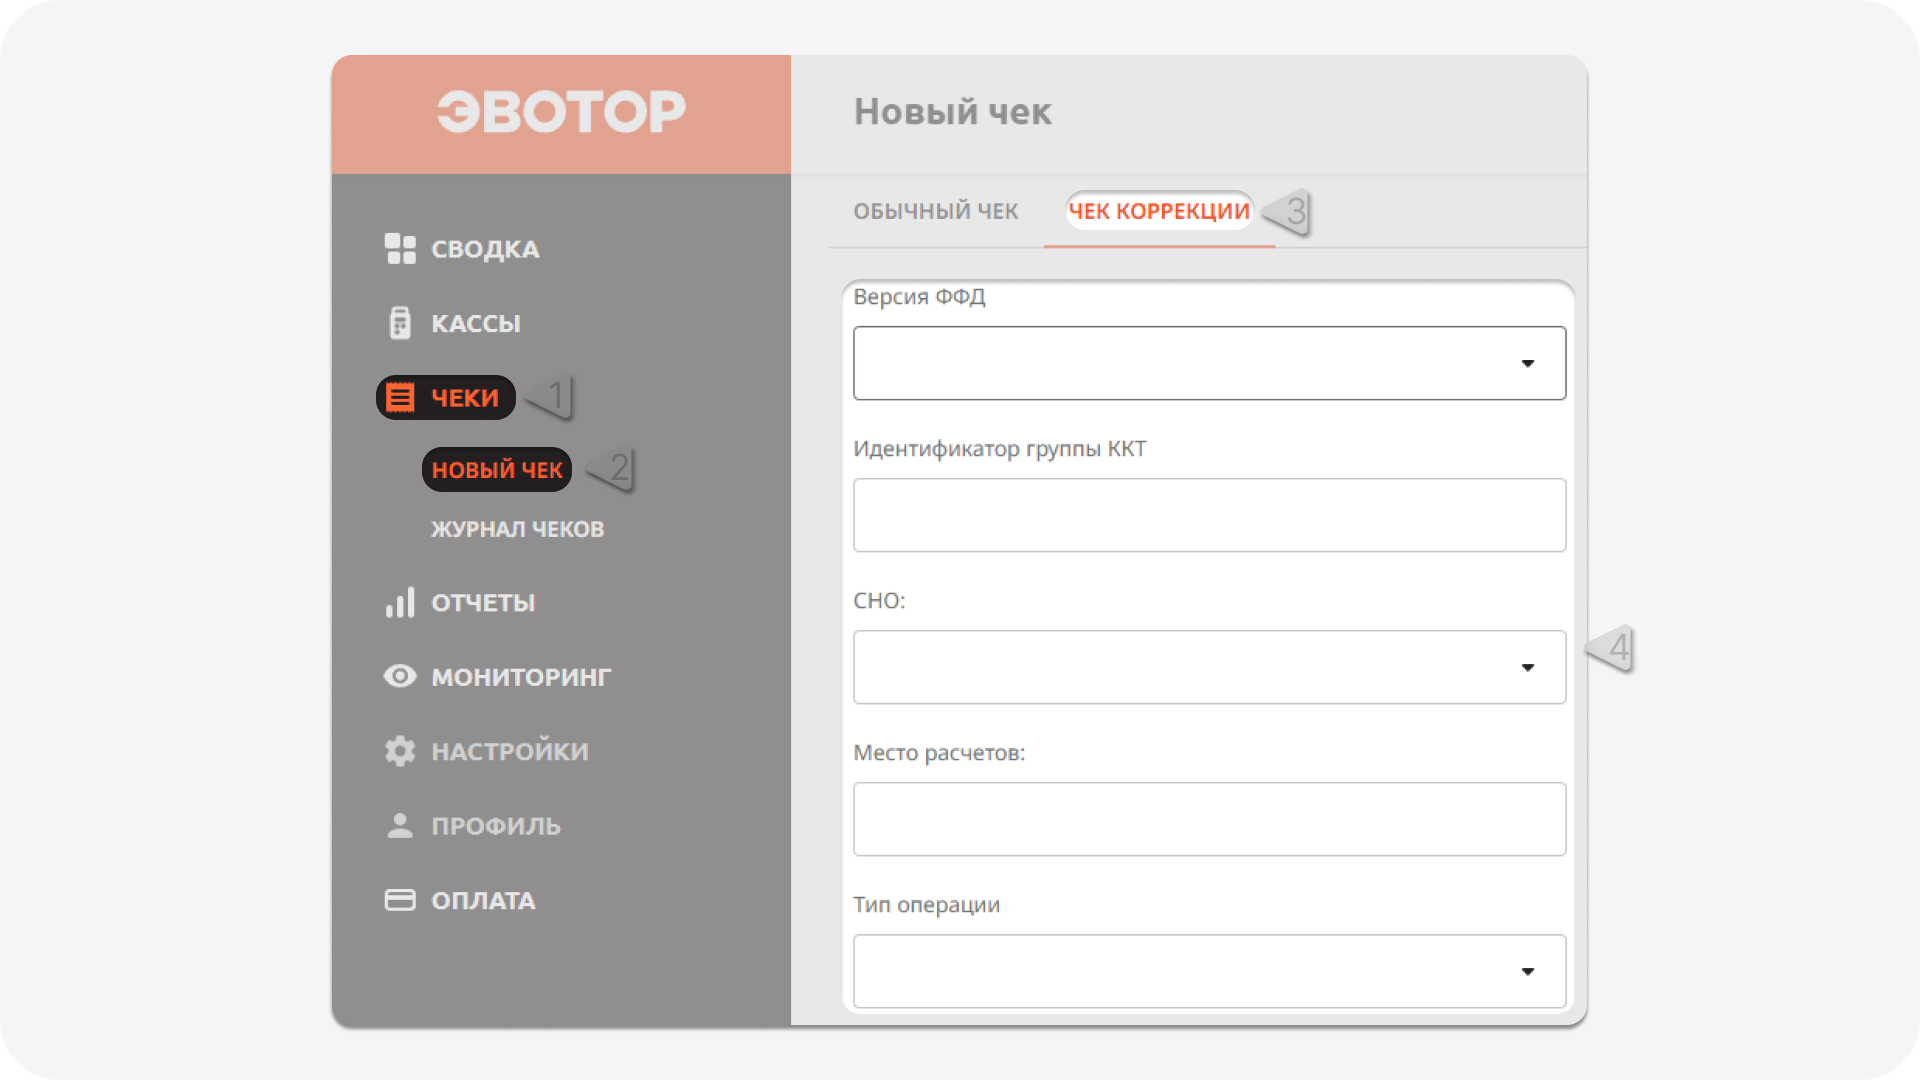Image resolution: width=1920 pixels, height=1080 pixels.
Task: Click the Отчеты bar chart icon
Action: click(x=400, y=602)
